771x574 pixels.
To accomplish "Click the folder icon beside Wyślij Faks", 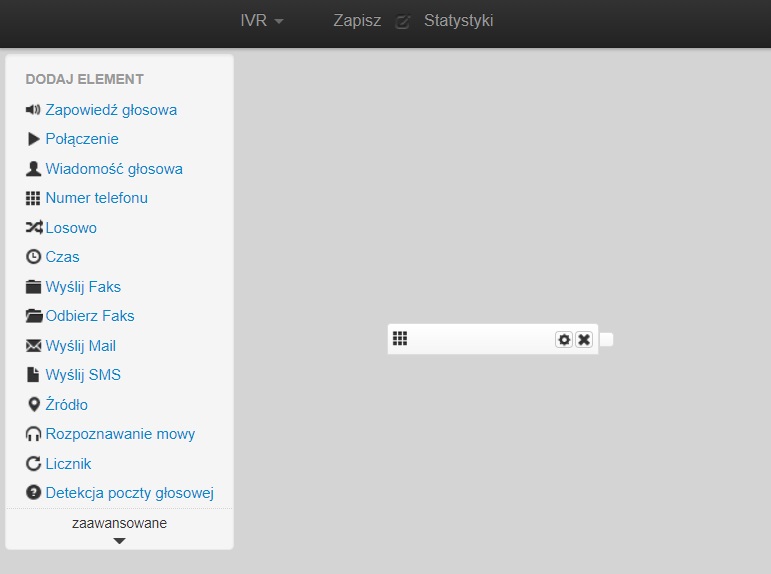I will 33,287.
